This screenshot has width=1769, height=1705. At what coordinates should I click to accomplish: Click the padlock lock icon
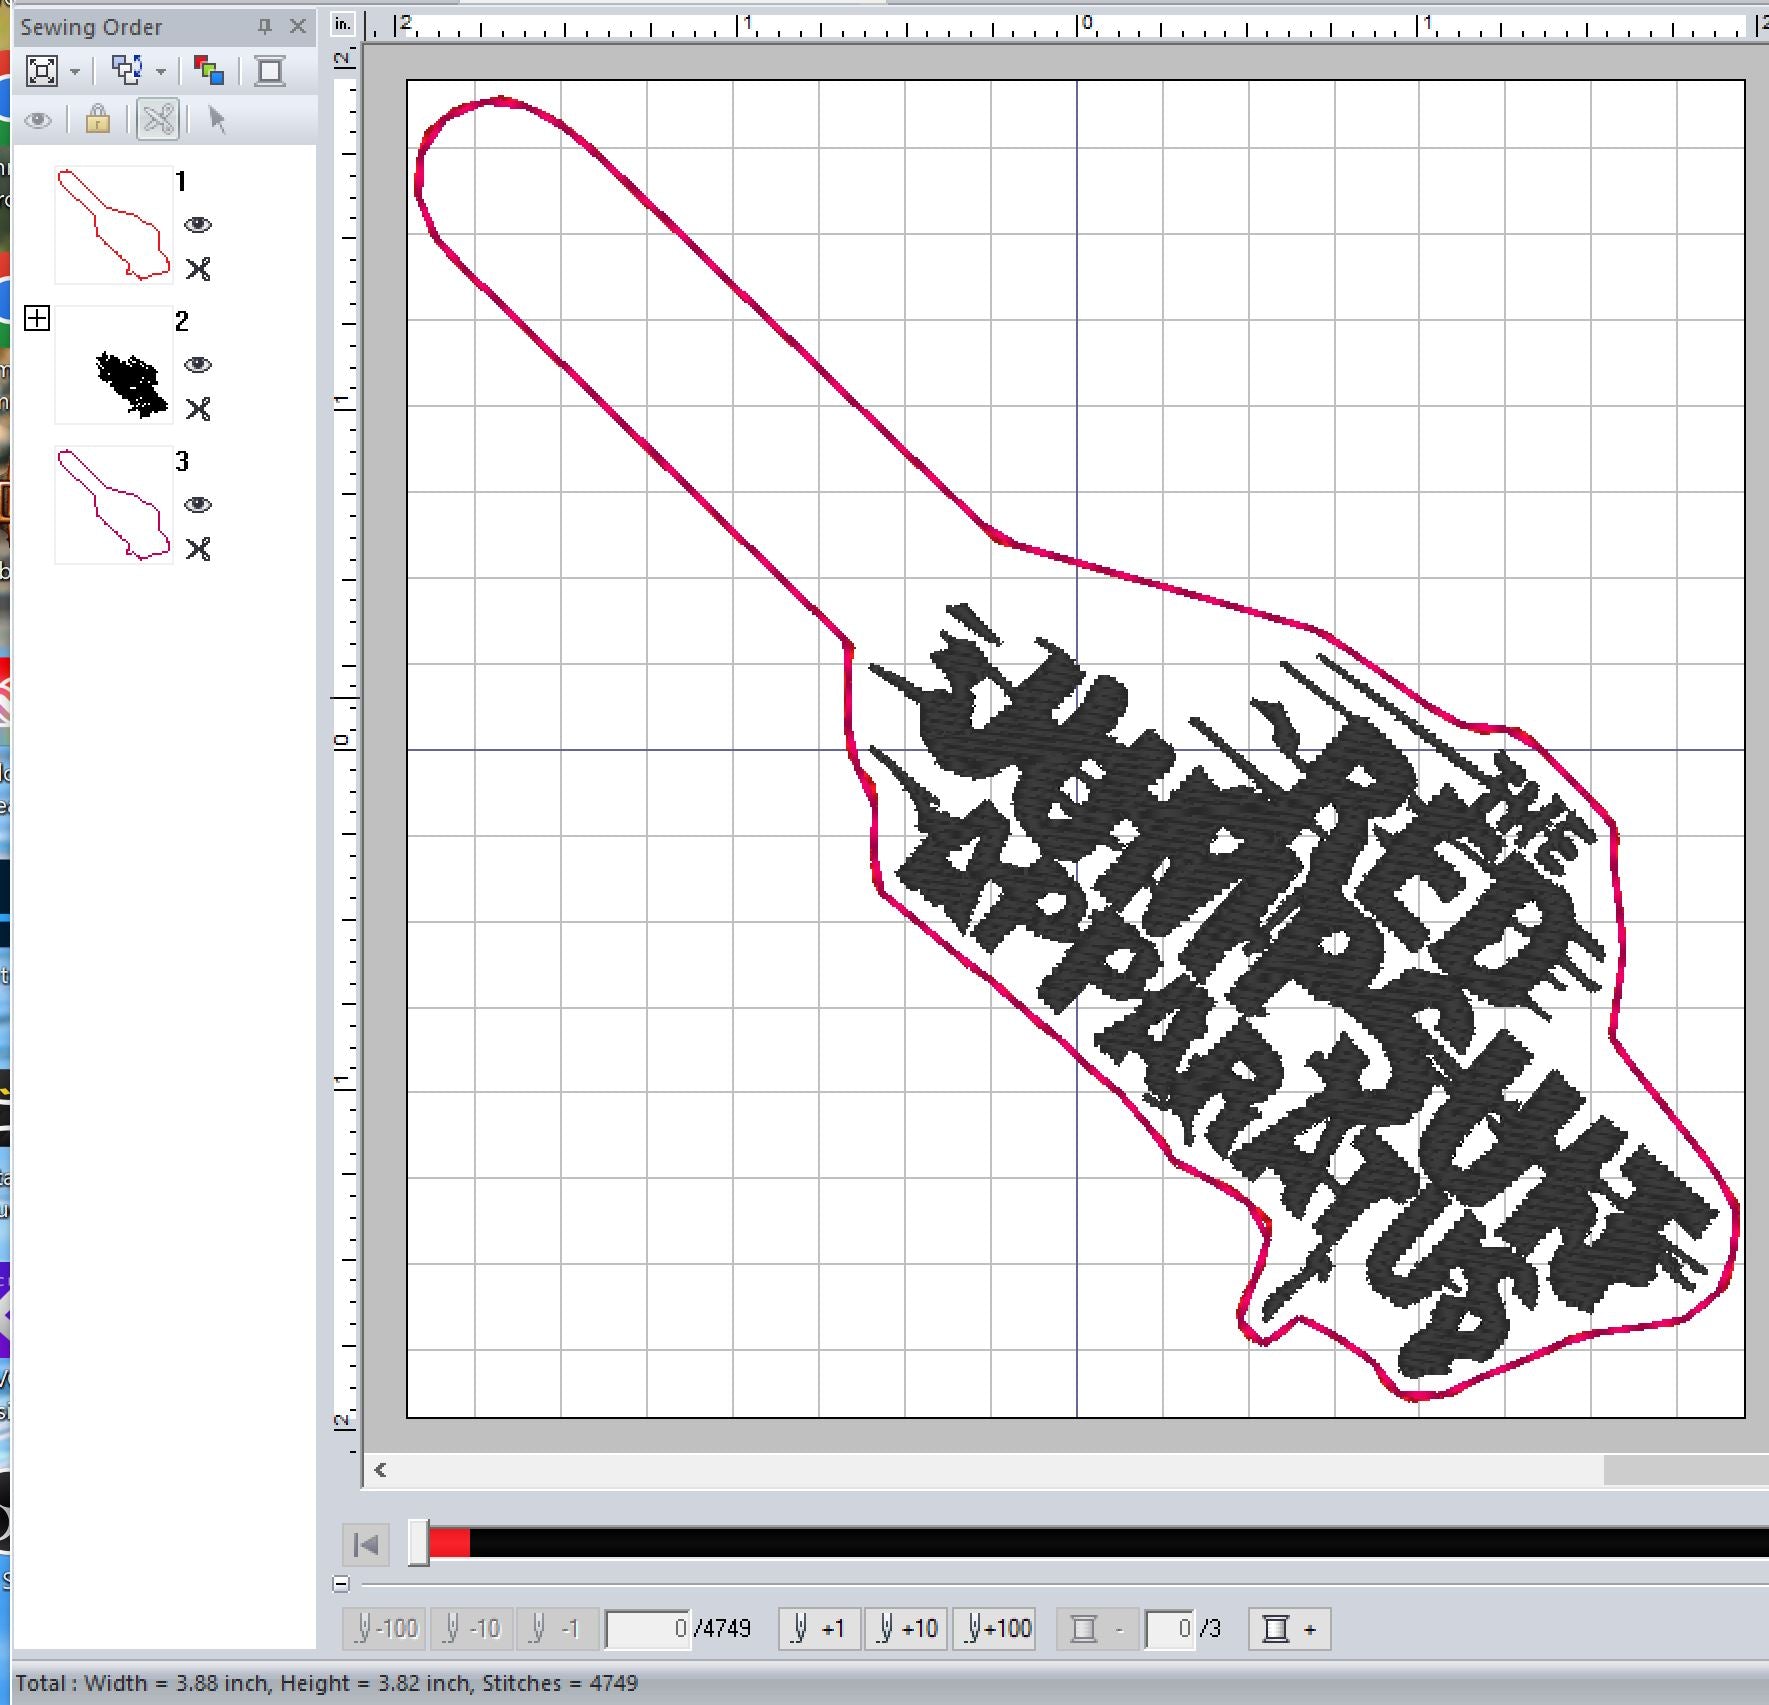(98, 120)
